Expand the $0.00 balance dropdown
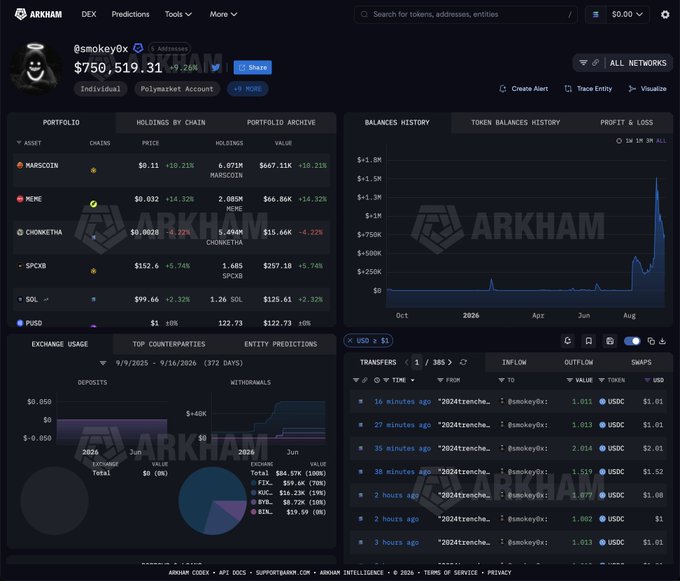The height and width of the screenshot is (581, 680). [627, 14]
